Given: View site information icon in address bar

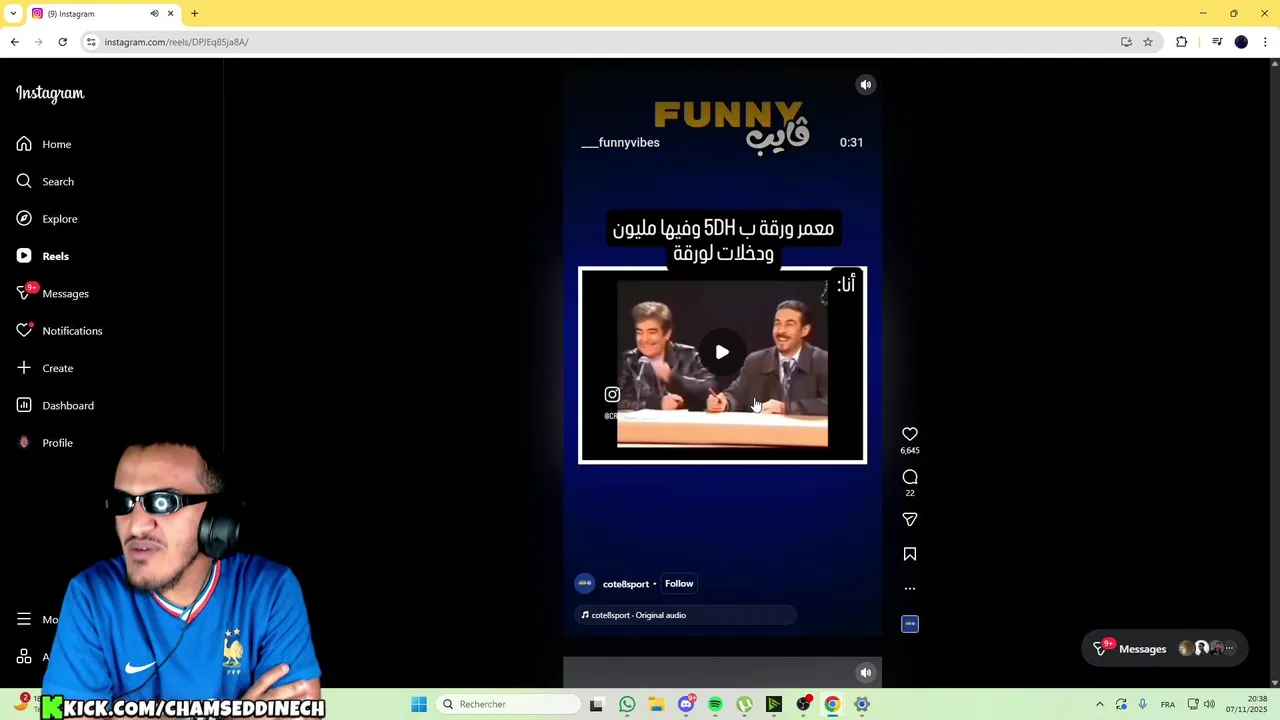Looking at the screenshot, I should point(91,42).
